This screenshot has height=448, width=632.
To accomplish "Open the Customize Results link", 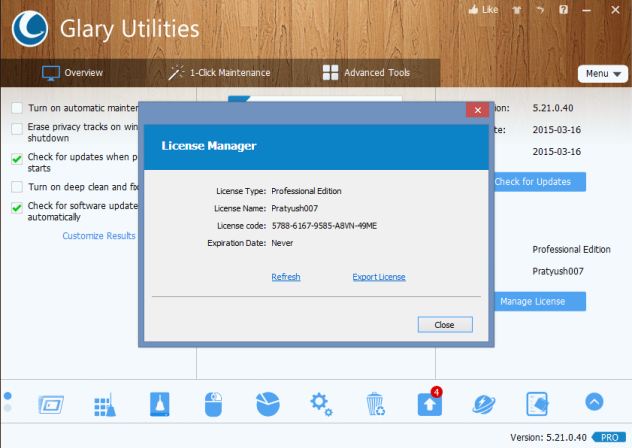I will [99, 236].
